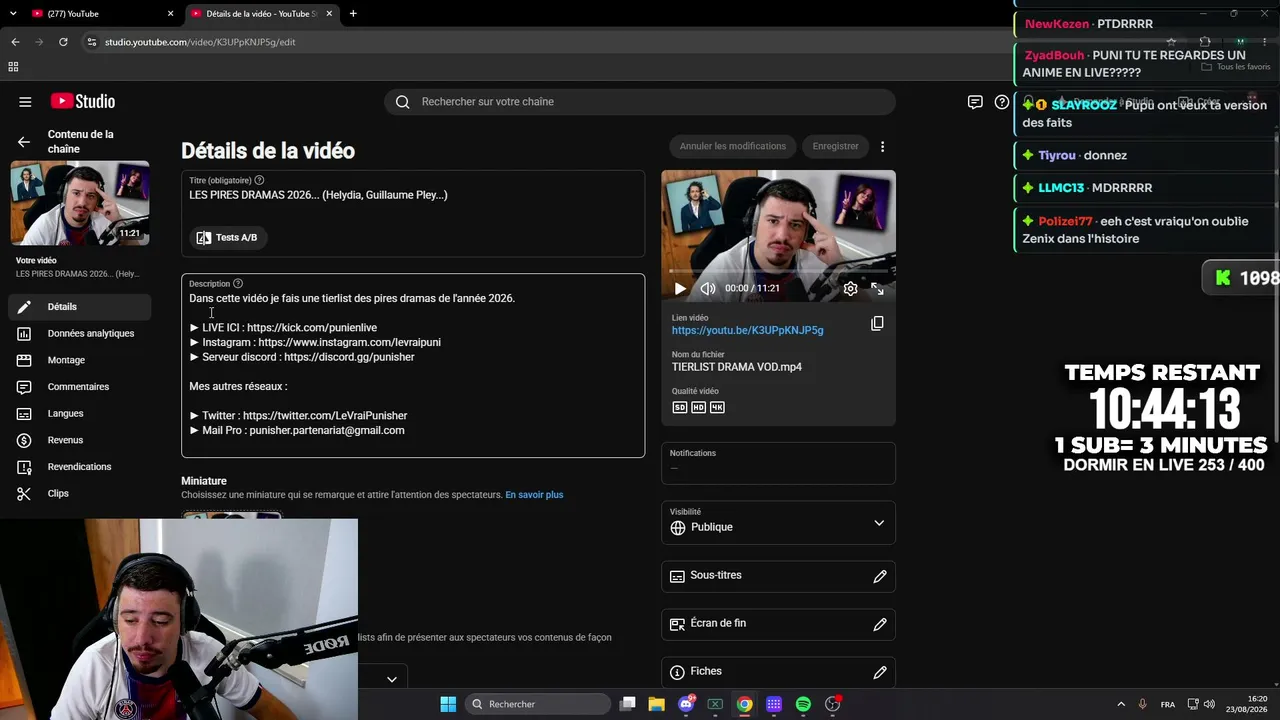Click the Enregistrer button
Screen dimensions: 1280x720
[836, 146]
